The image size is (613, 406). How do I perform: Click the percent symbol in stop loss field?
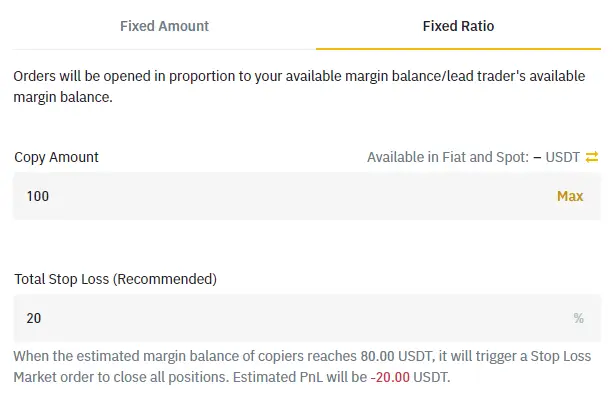[x=578, y=318]
